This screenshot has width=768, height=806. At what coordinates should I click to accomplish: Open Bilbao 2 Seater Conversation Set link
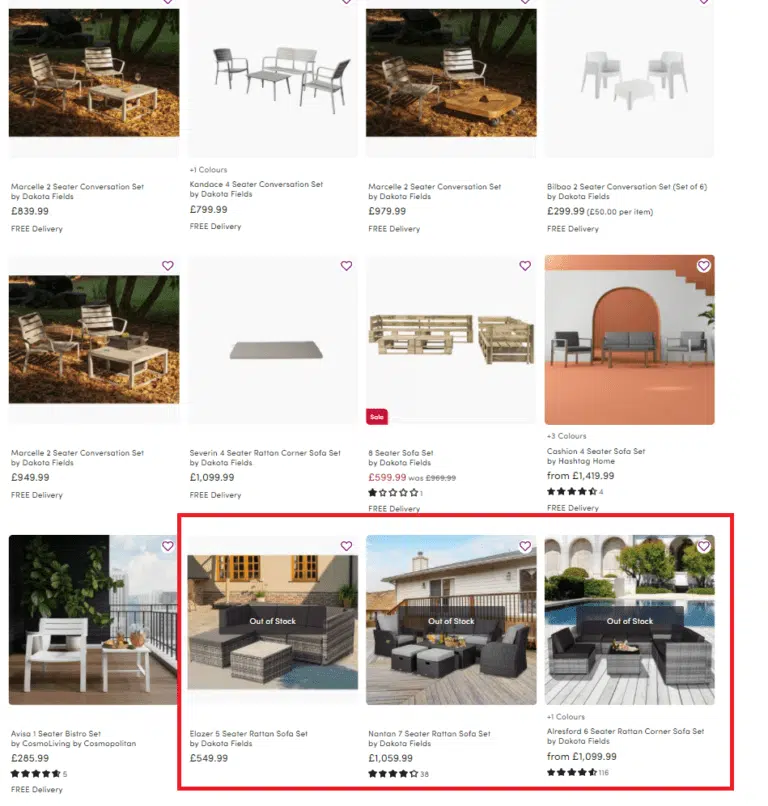(x=627, y=187)
